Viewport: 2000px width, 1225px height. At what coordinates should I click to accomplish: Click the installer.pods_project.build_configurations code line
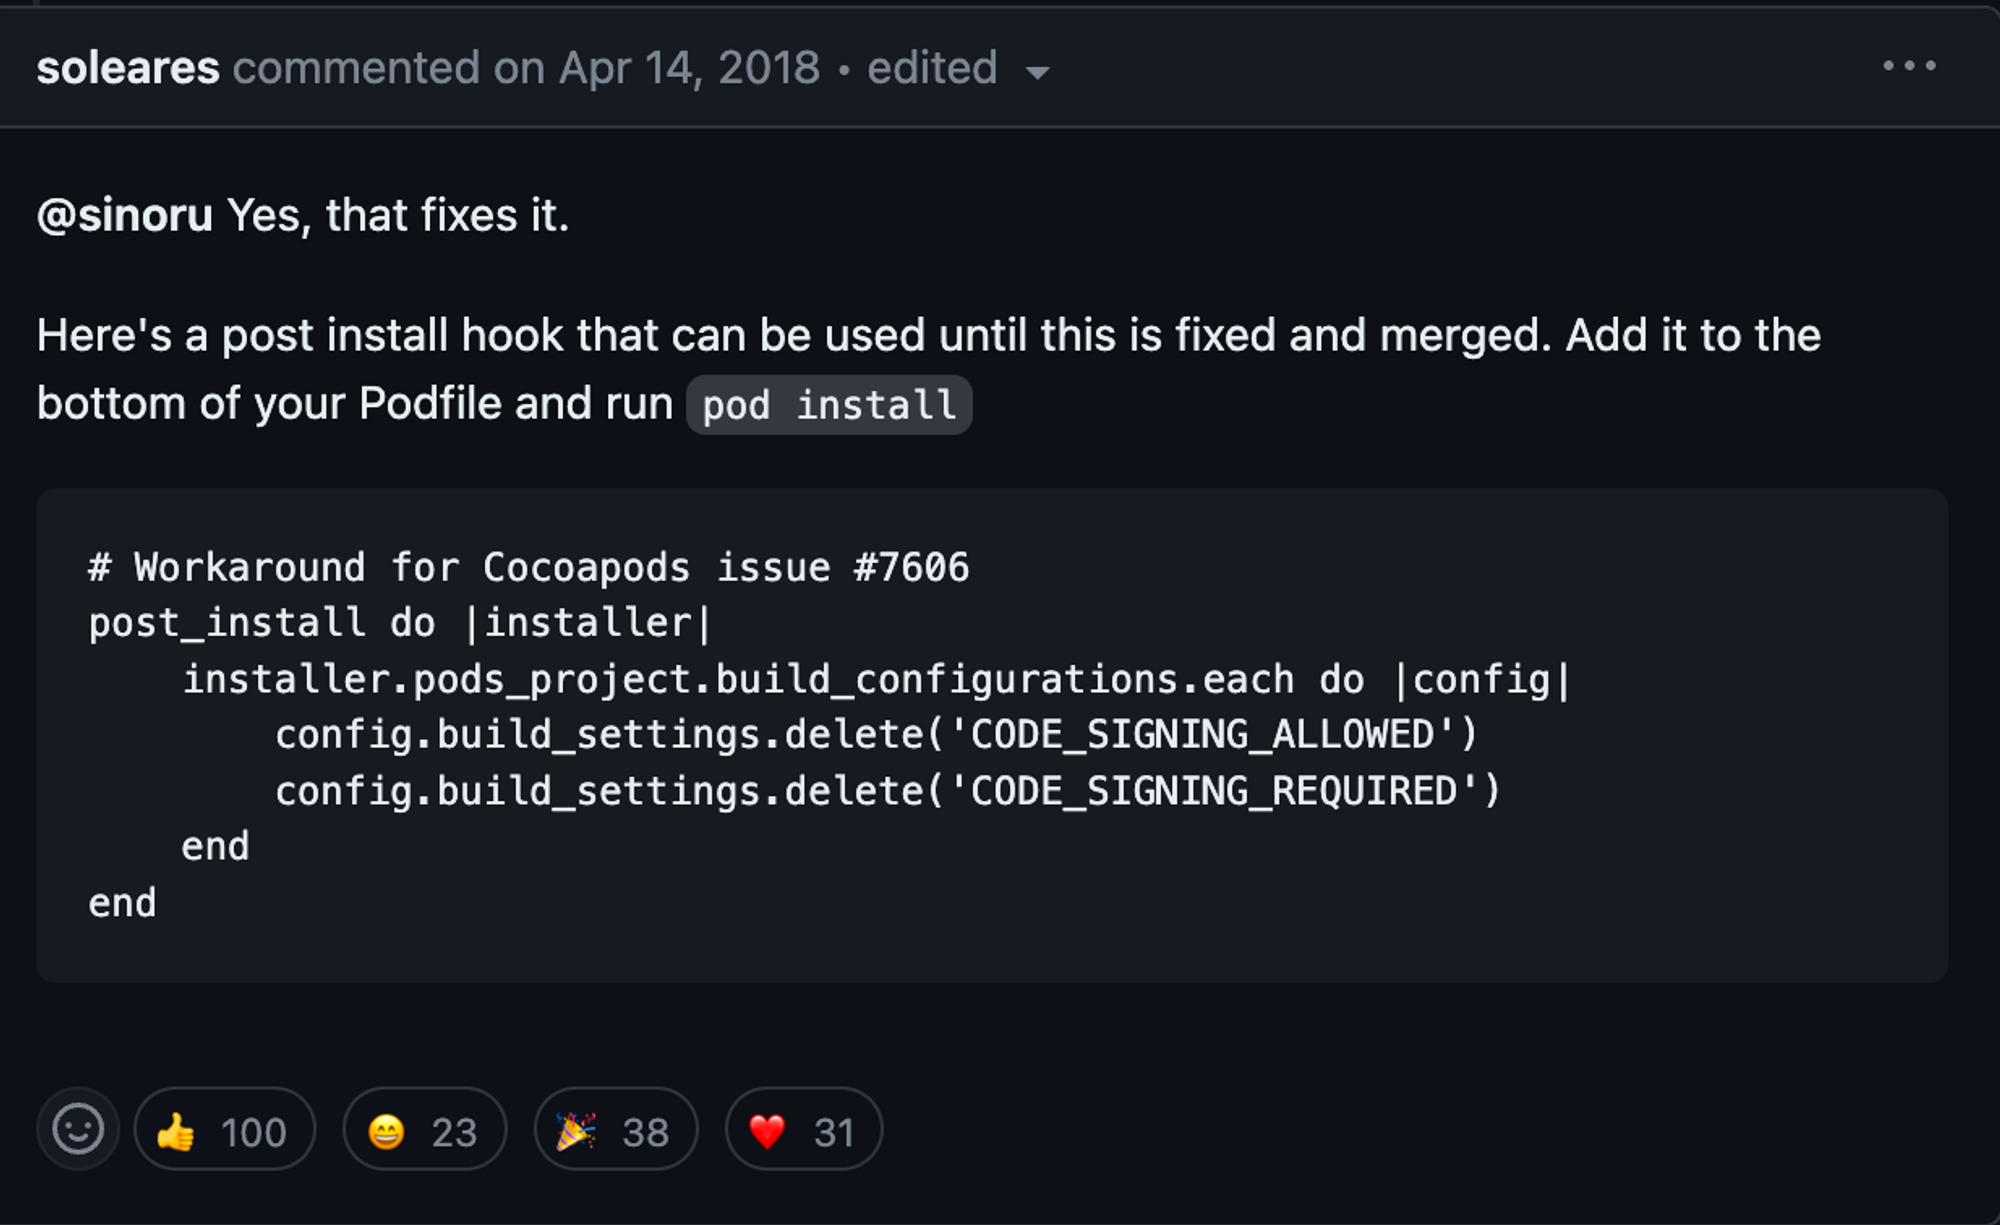877,680
